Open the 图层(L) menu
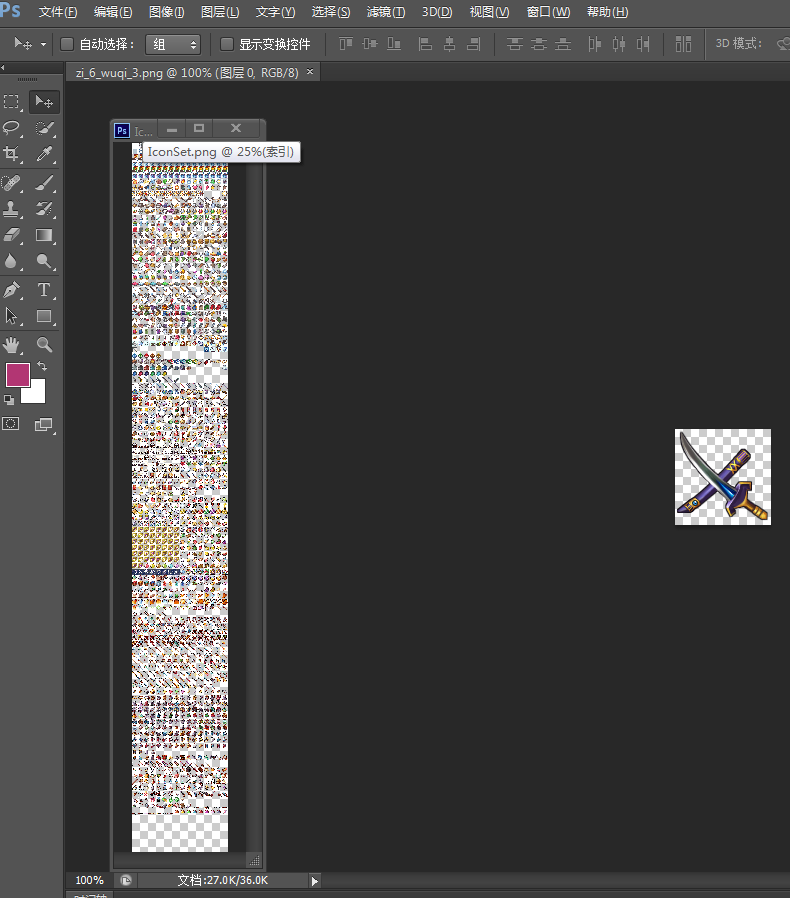Viewport: 790px width, 898px height. pos(220,12)
